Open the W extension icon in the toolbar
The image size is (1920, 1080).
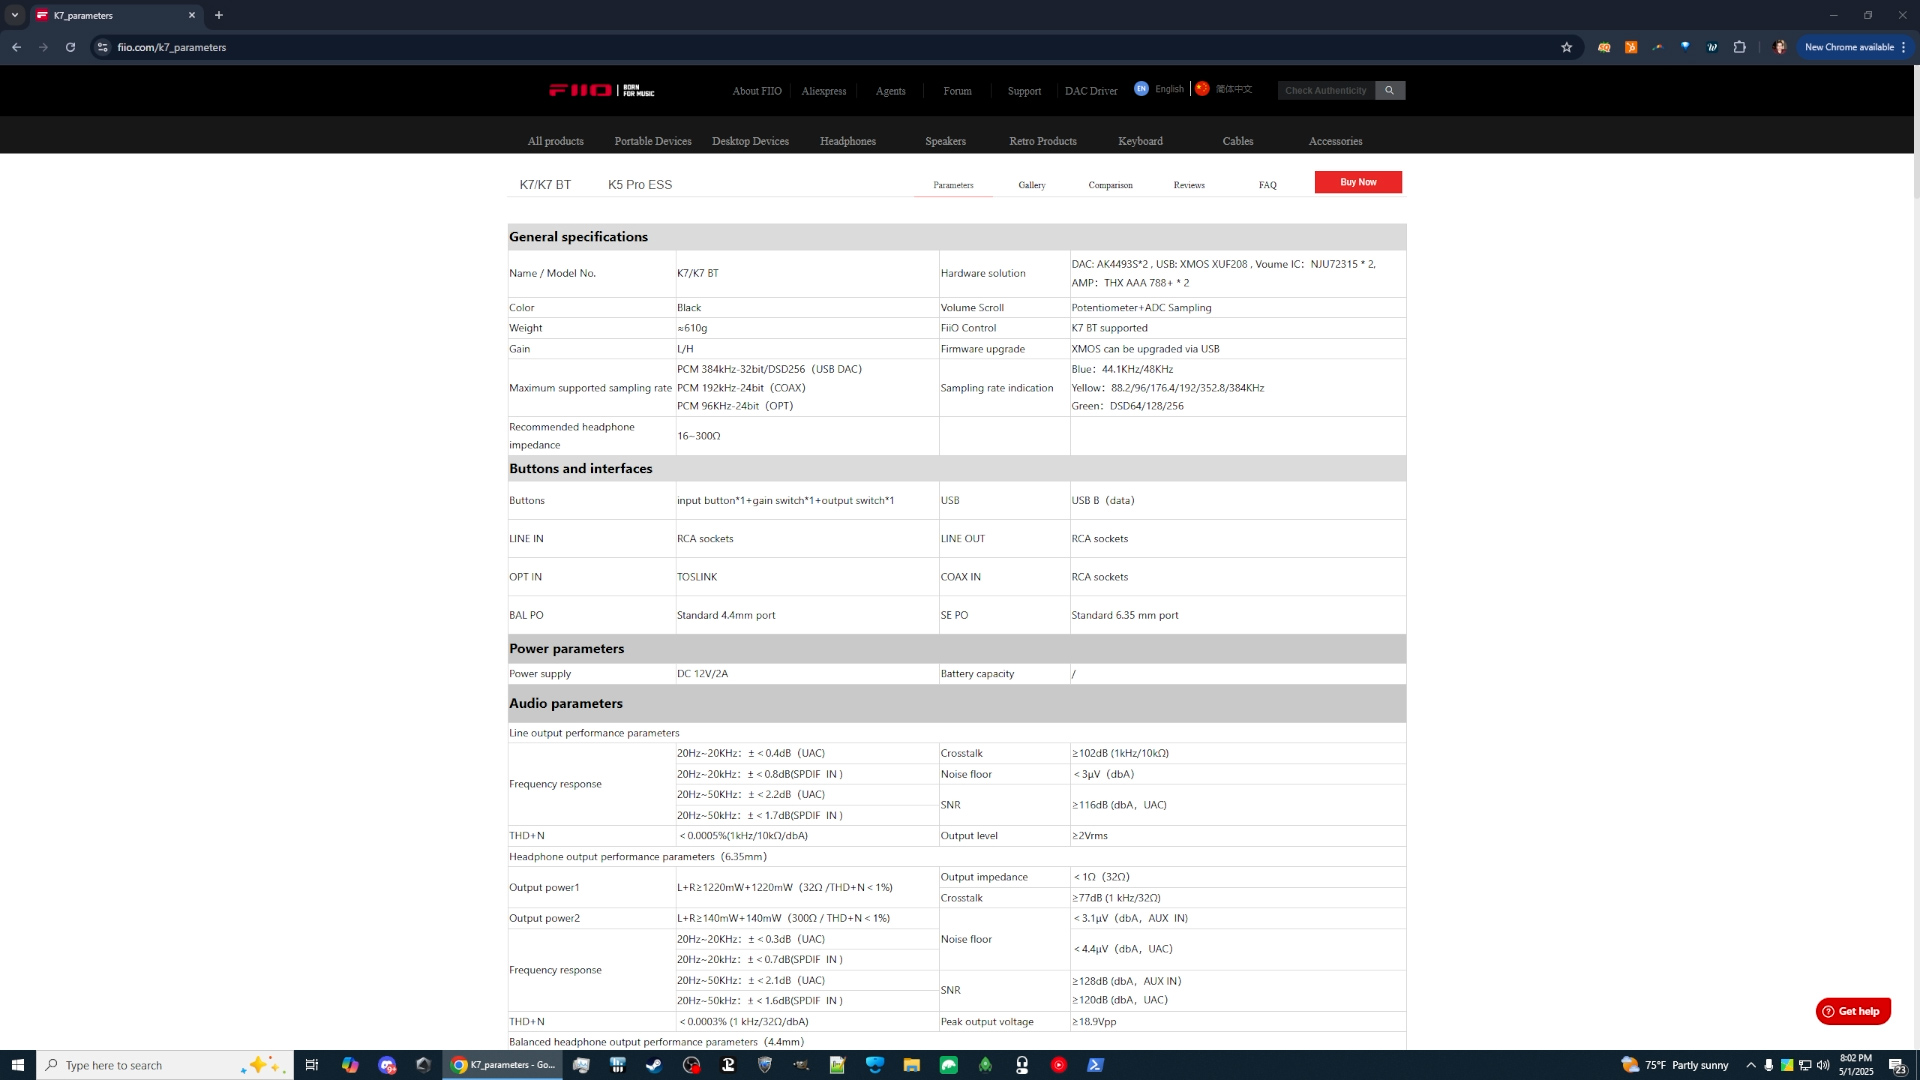coord(1712,47)
